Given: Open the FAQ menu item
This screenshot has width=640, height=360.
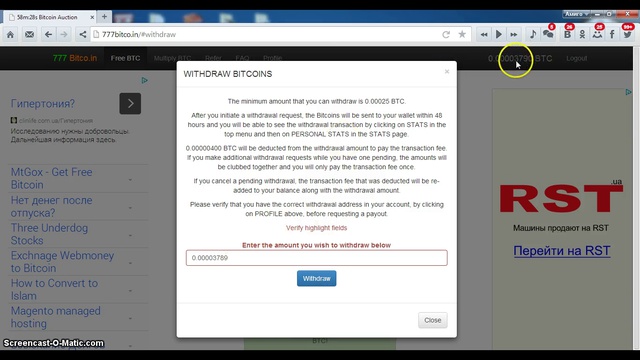Looking at the screenshot, I should coord(242,58).
